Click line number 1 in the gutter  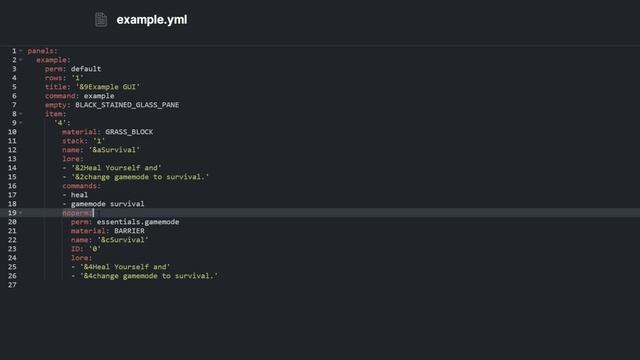14,51
